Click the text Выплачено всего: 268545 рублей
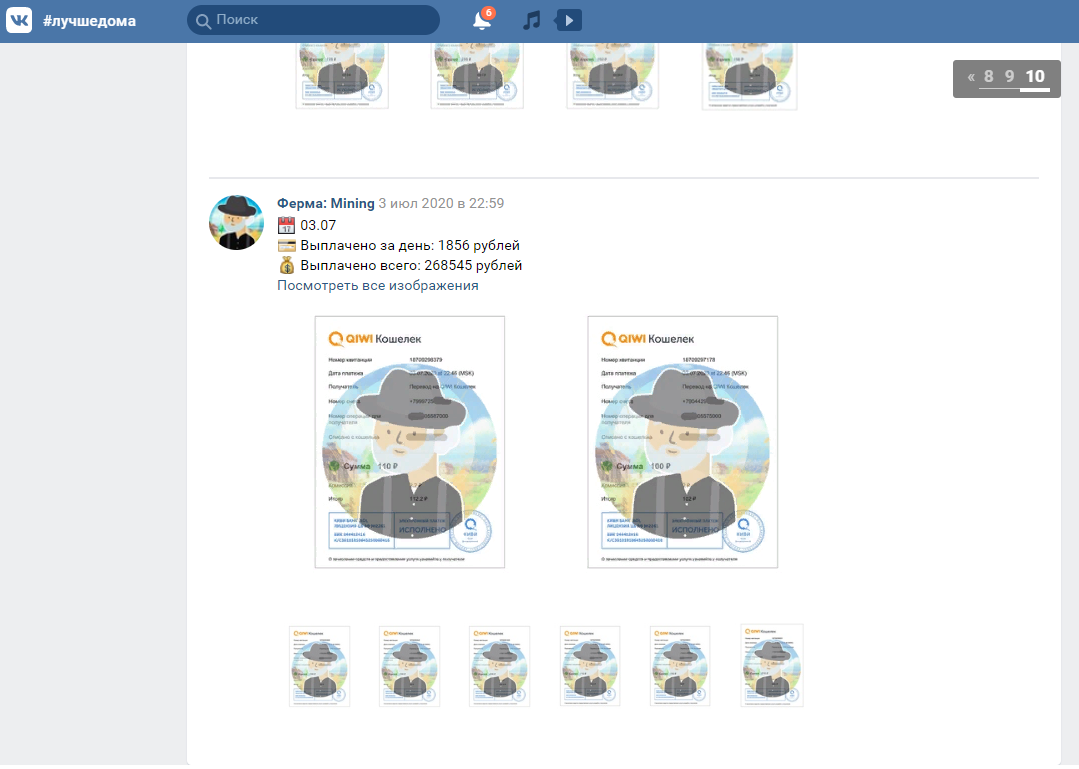Screen dimensions: 1079x769 click(x=412, y=266)
